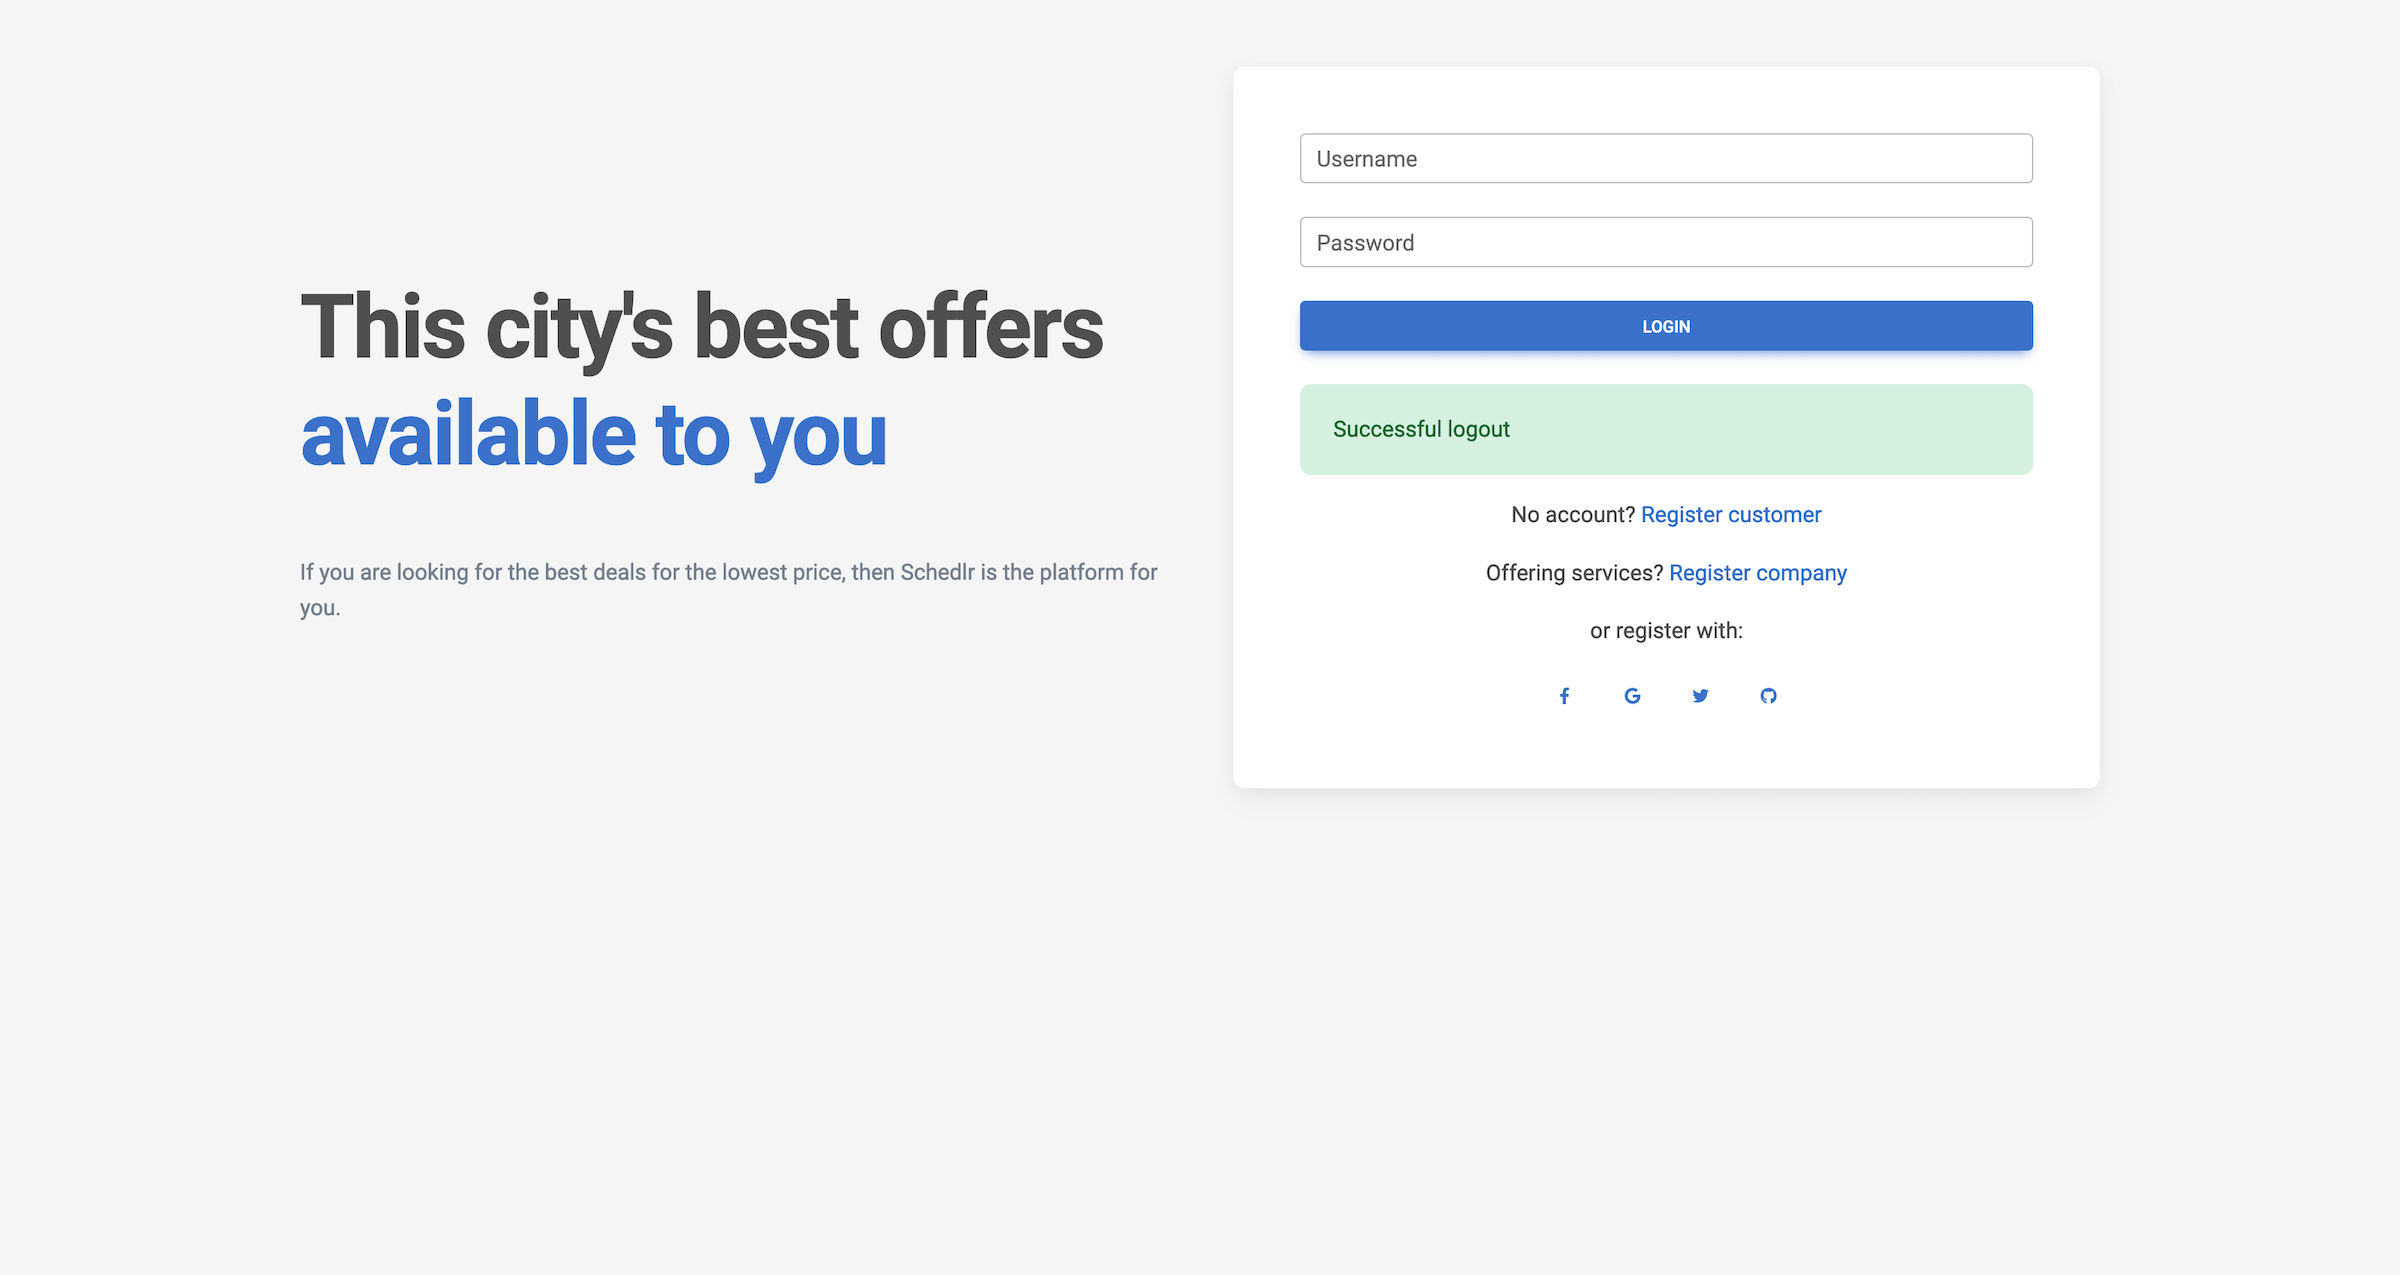Click the "No account?" label
2400x1275 pixels.
[x=1572, y=515]
